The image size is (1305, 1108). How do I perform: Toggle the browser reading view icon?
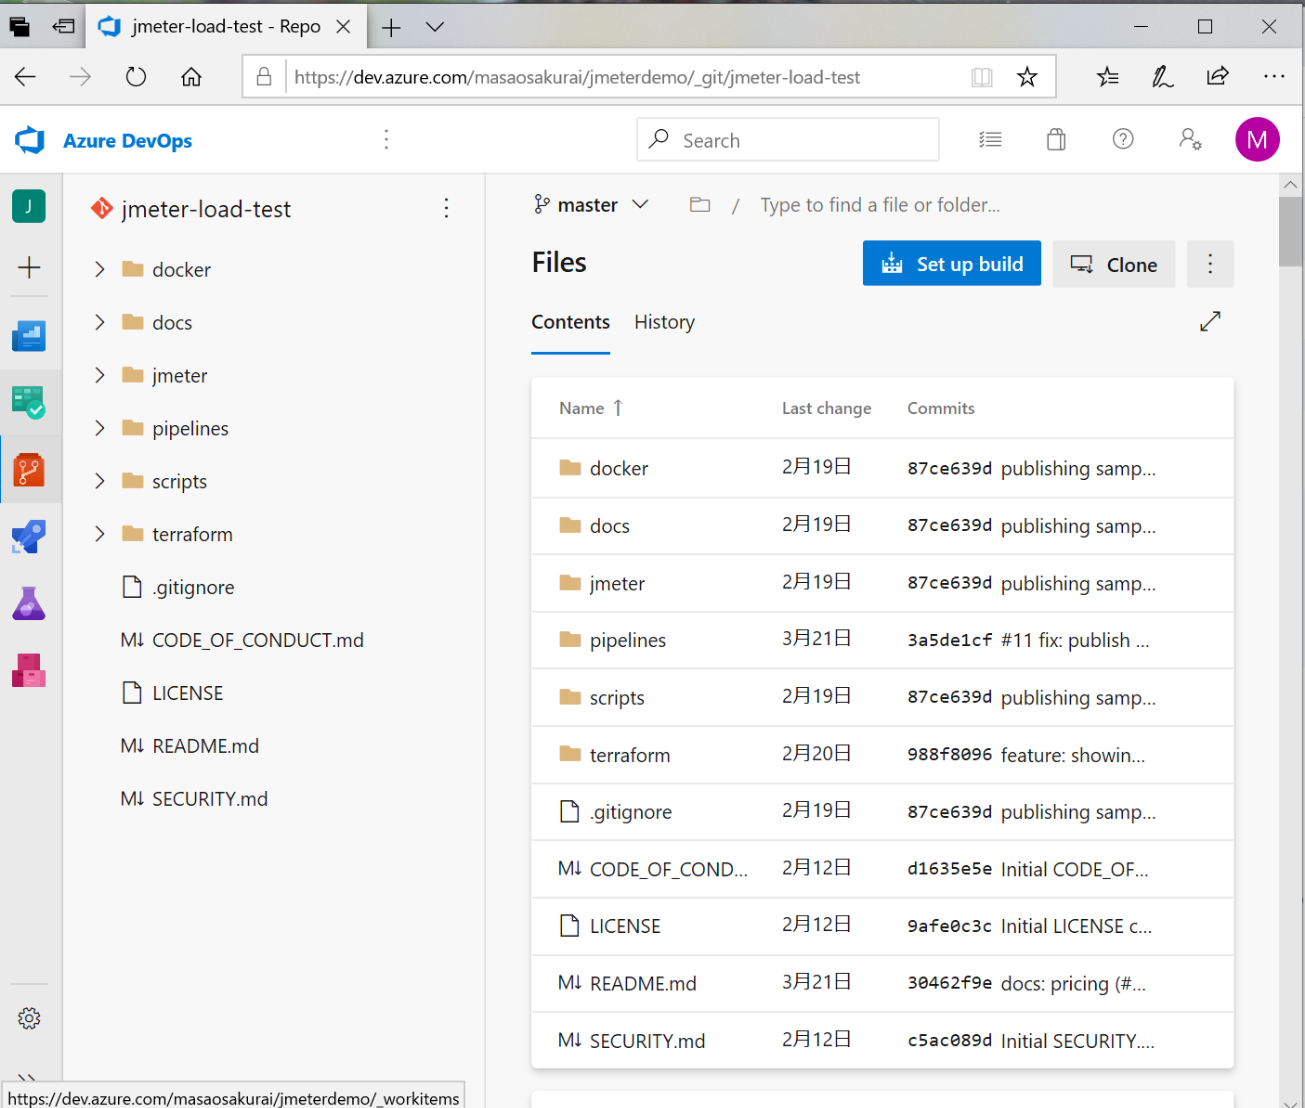tap(982, 77)
